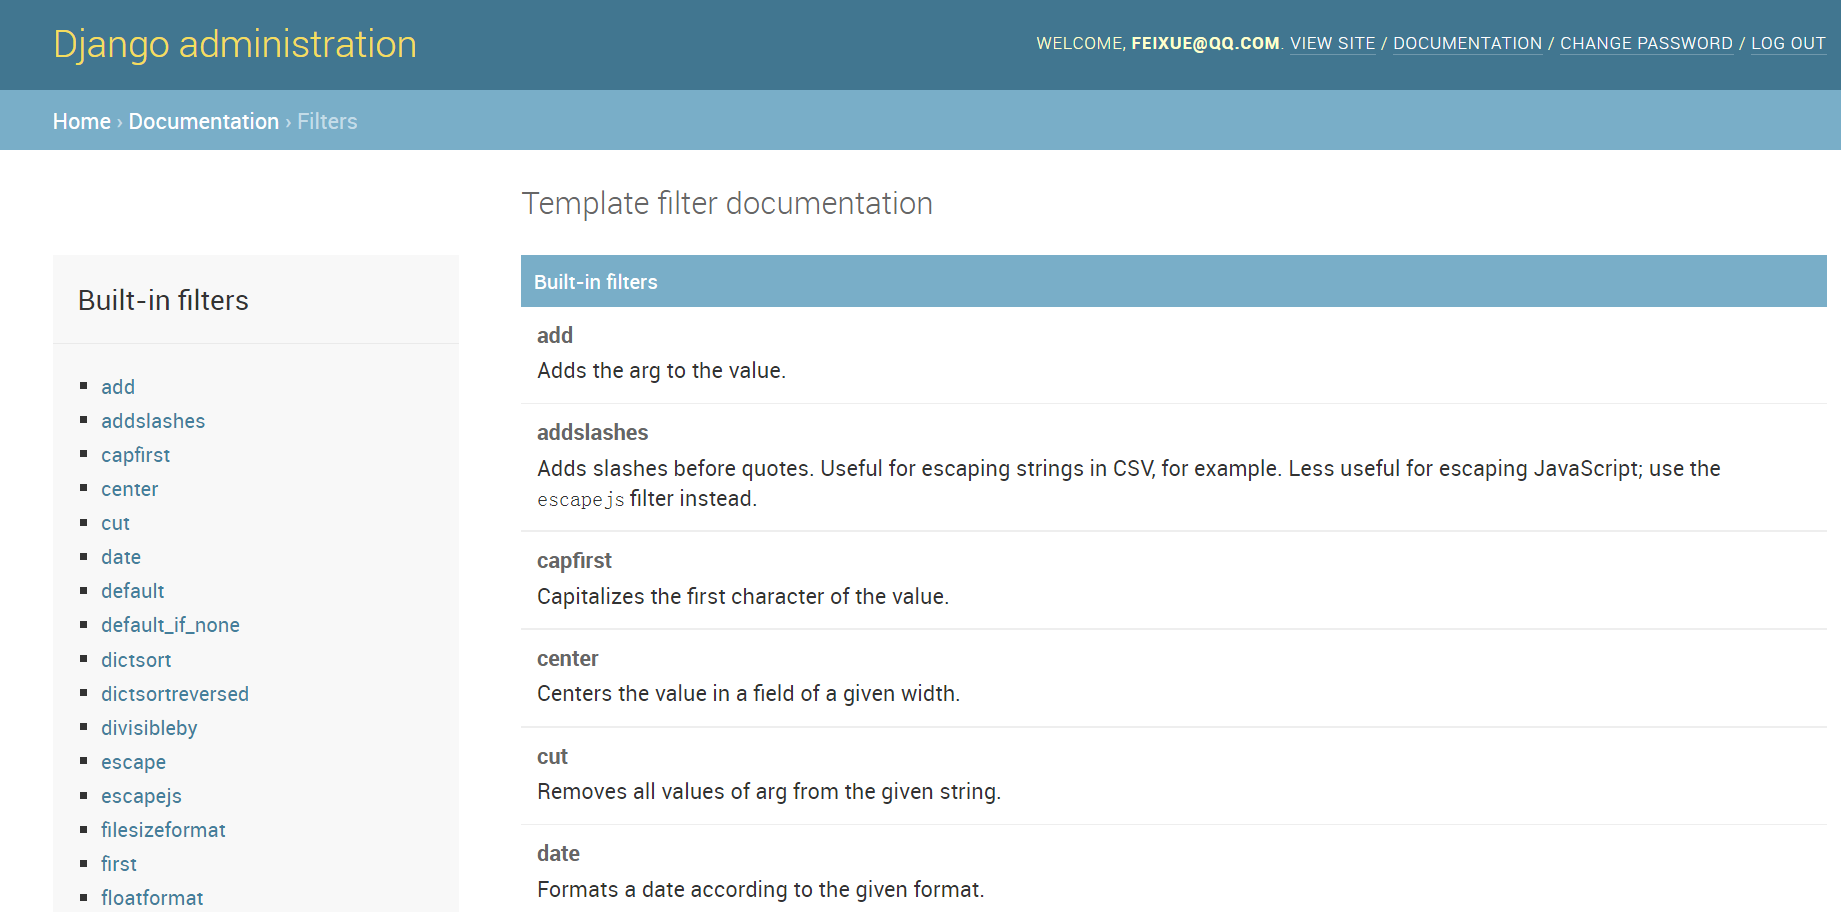Go to divisibleby filter link
This screenshot has height=912, width=1841.
click(149, 728)
